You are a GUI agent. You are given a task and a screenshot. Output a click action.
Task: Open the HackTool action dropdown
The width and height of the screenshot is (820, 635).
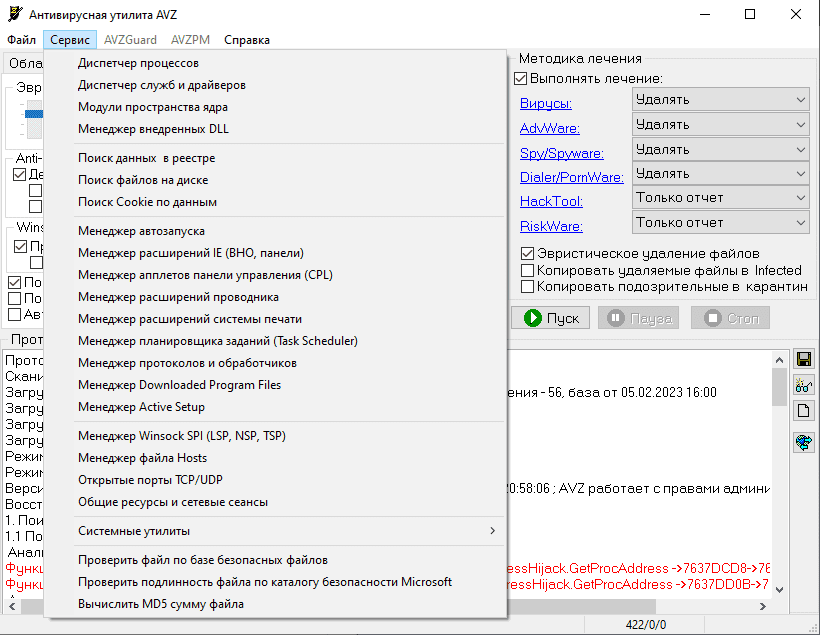(x=721, y=198)
